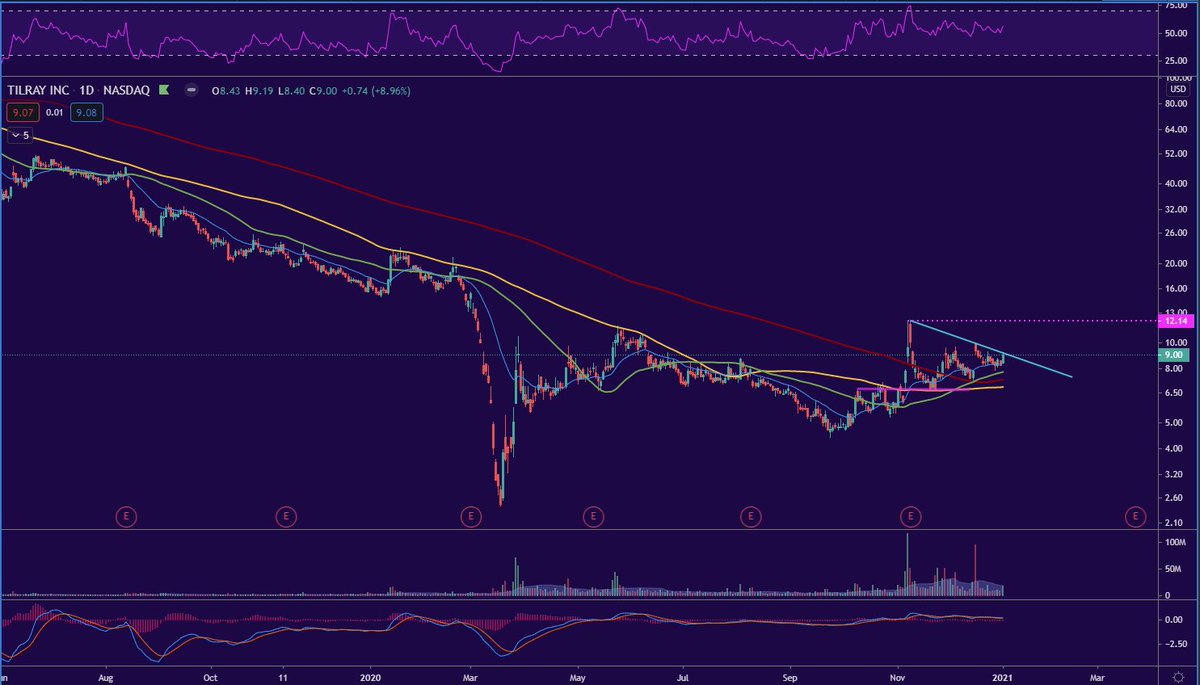Toggle the USD currency label on price scale

coord(1176,90)
